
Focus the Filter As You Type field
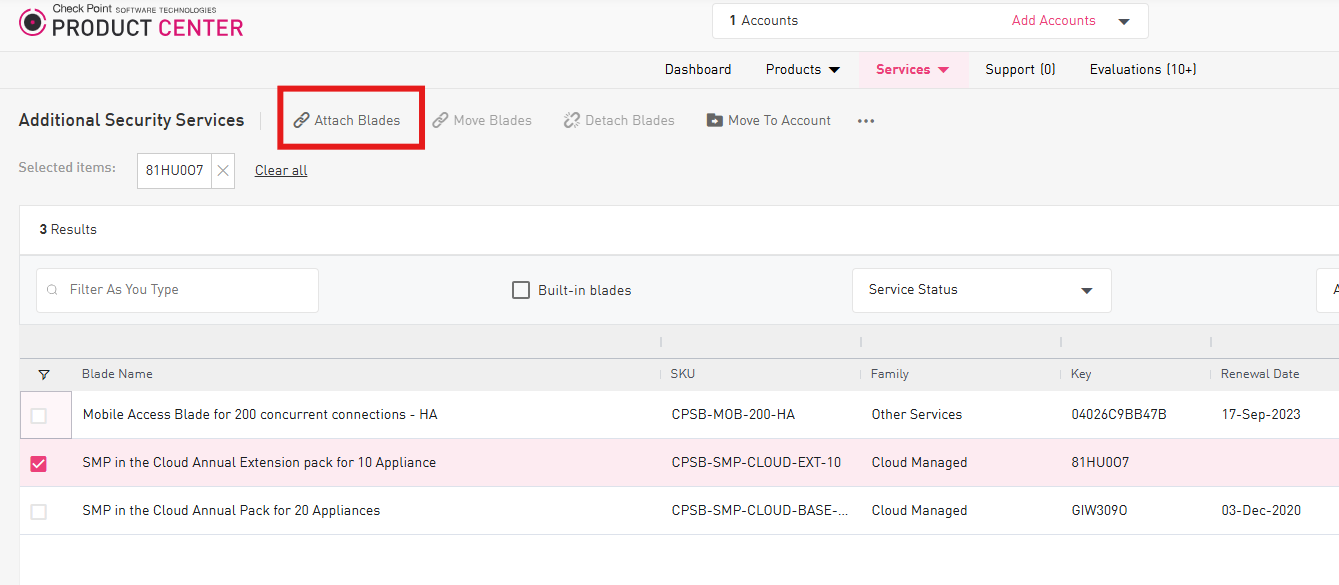(178, 290)
